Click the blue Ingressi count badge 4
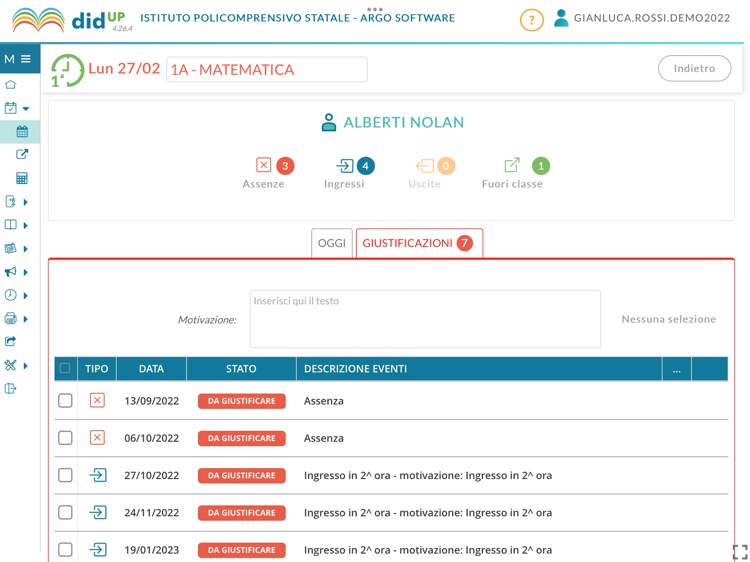The height and width of the screenshot is (562, 750). pyautogui.click(x=365, y=166)
